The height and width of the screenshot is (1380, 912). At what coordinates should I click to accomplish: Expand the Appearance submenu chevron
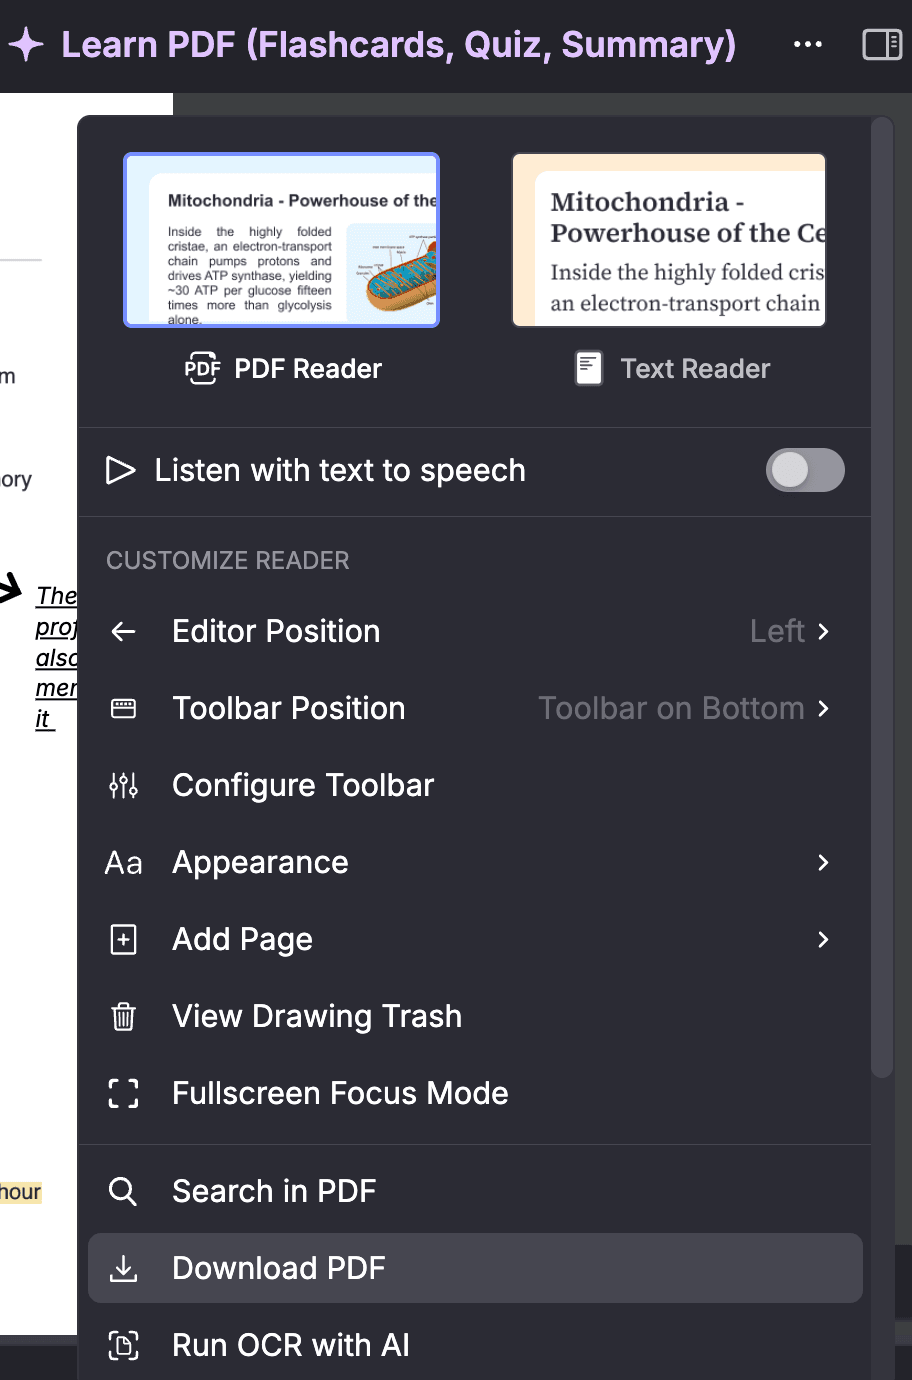click(x=823, y=863)
